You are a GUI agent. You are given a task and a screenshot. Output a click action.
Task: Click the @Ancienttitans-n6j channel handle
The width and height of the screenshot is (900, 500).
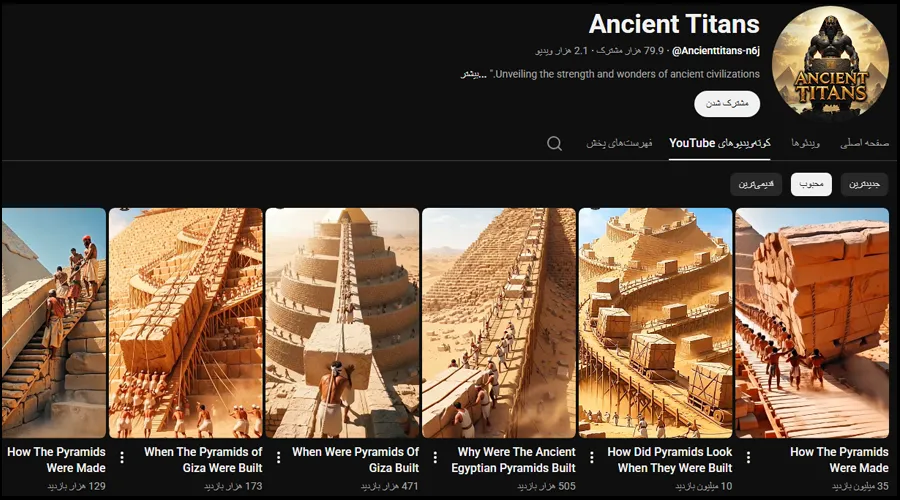(716, 51)
